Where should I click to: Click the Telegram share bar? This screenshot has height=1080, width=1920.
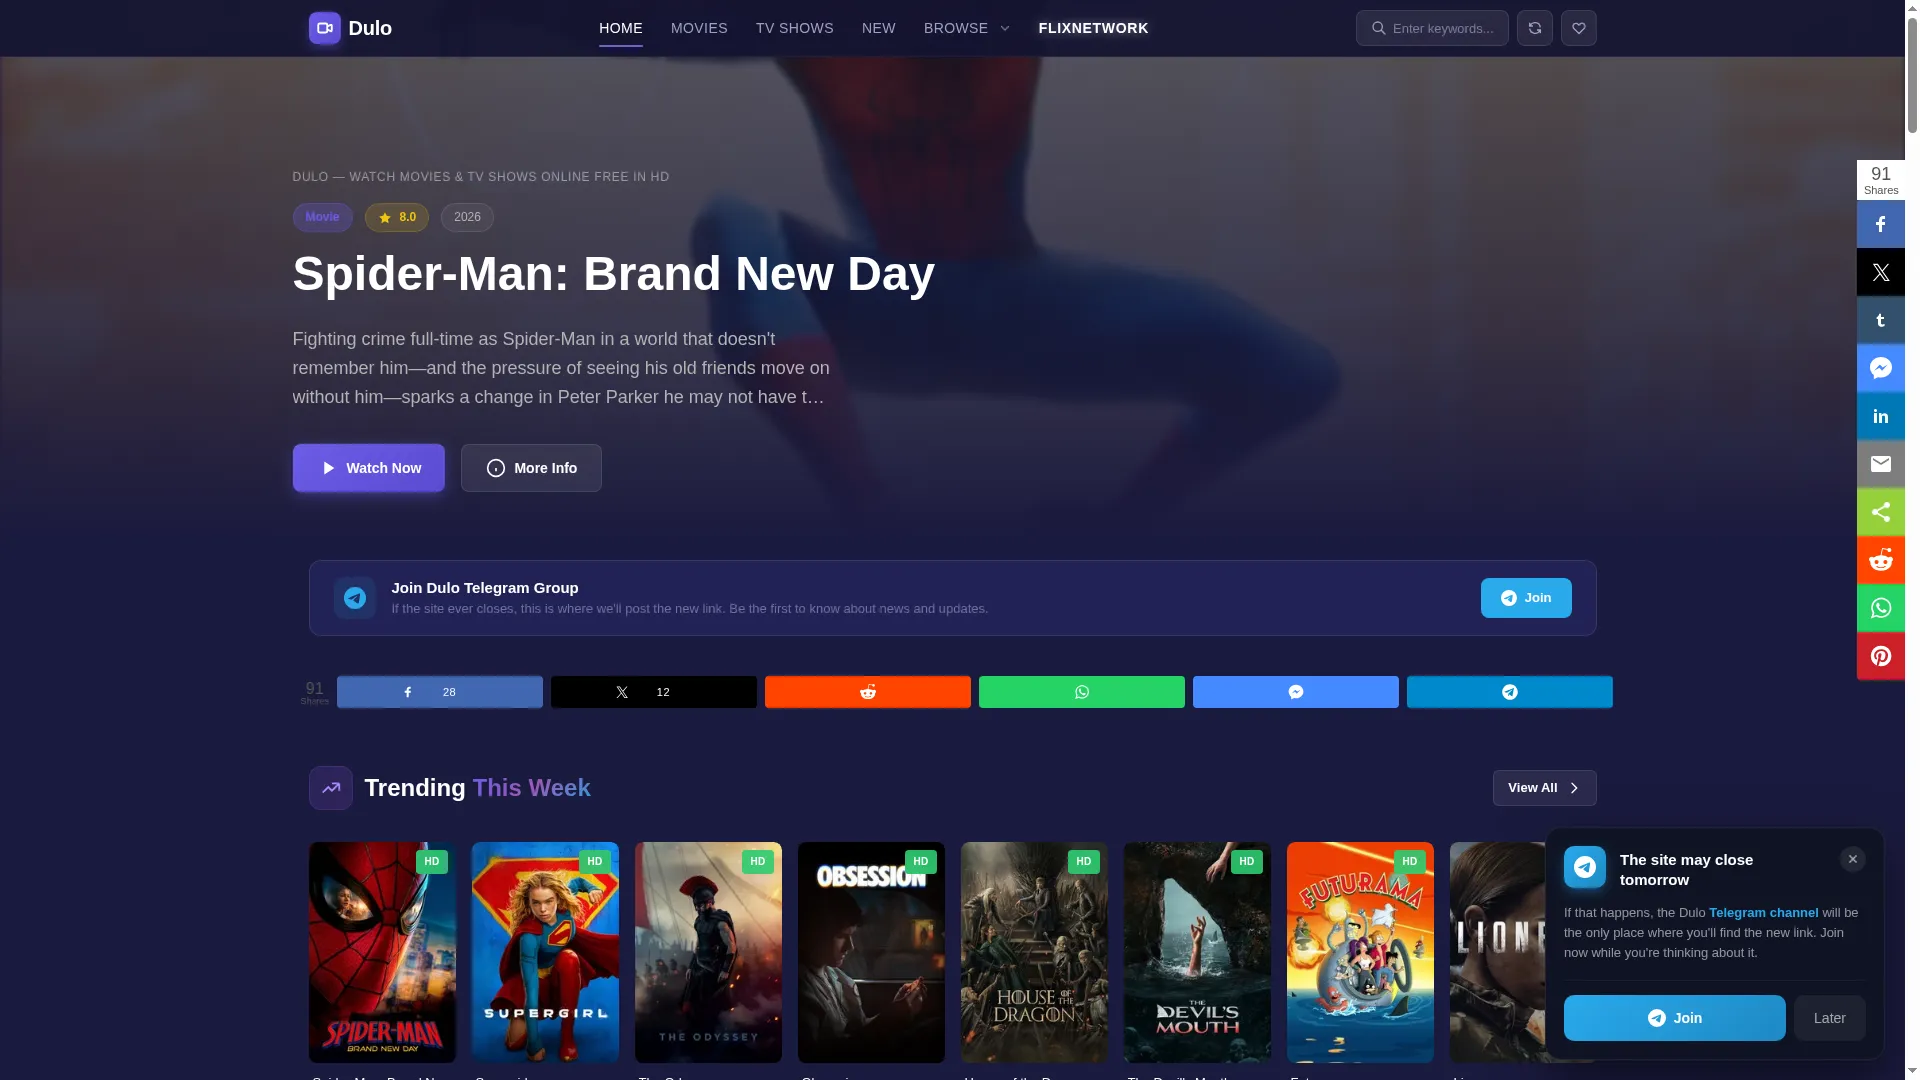[1510, 692]
